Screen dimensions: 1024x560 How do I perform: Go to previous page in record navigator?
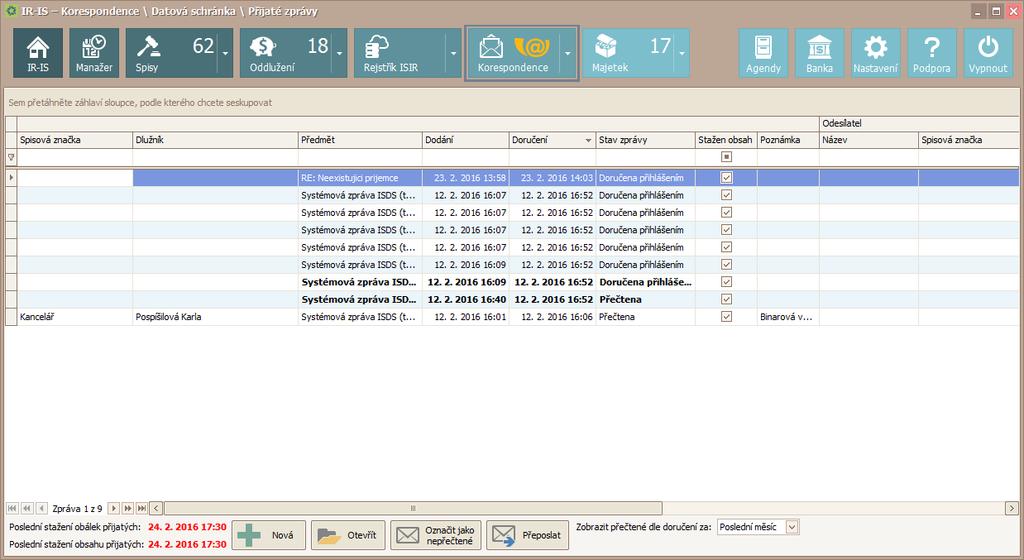(x=27, y=508)
